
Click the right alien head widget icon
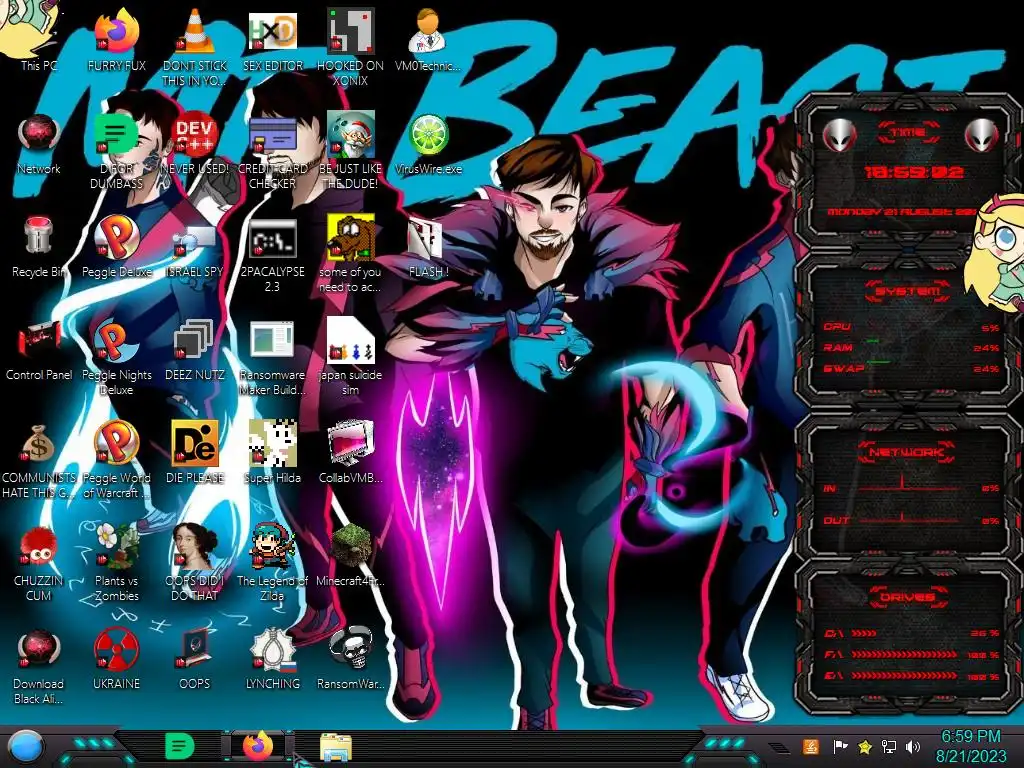point(982,135)
